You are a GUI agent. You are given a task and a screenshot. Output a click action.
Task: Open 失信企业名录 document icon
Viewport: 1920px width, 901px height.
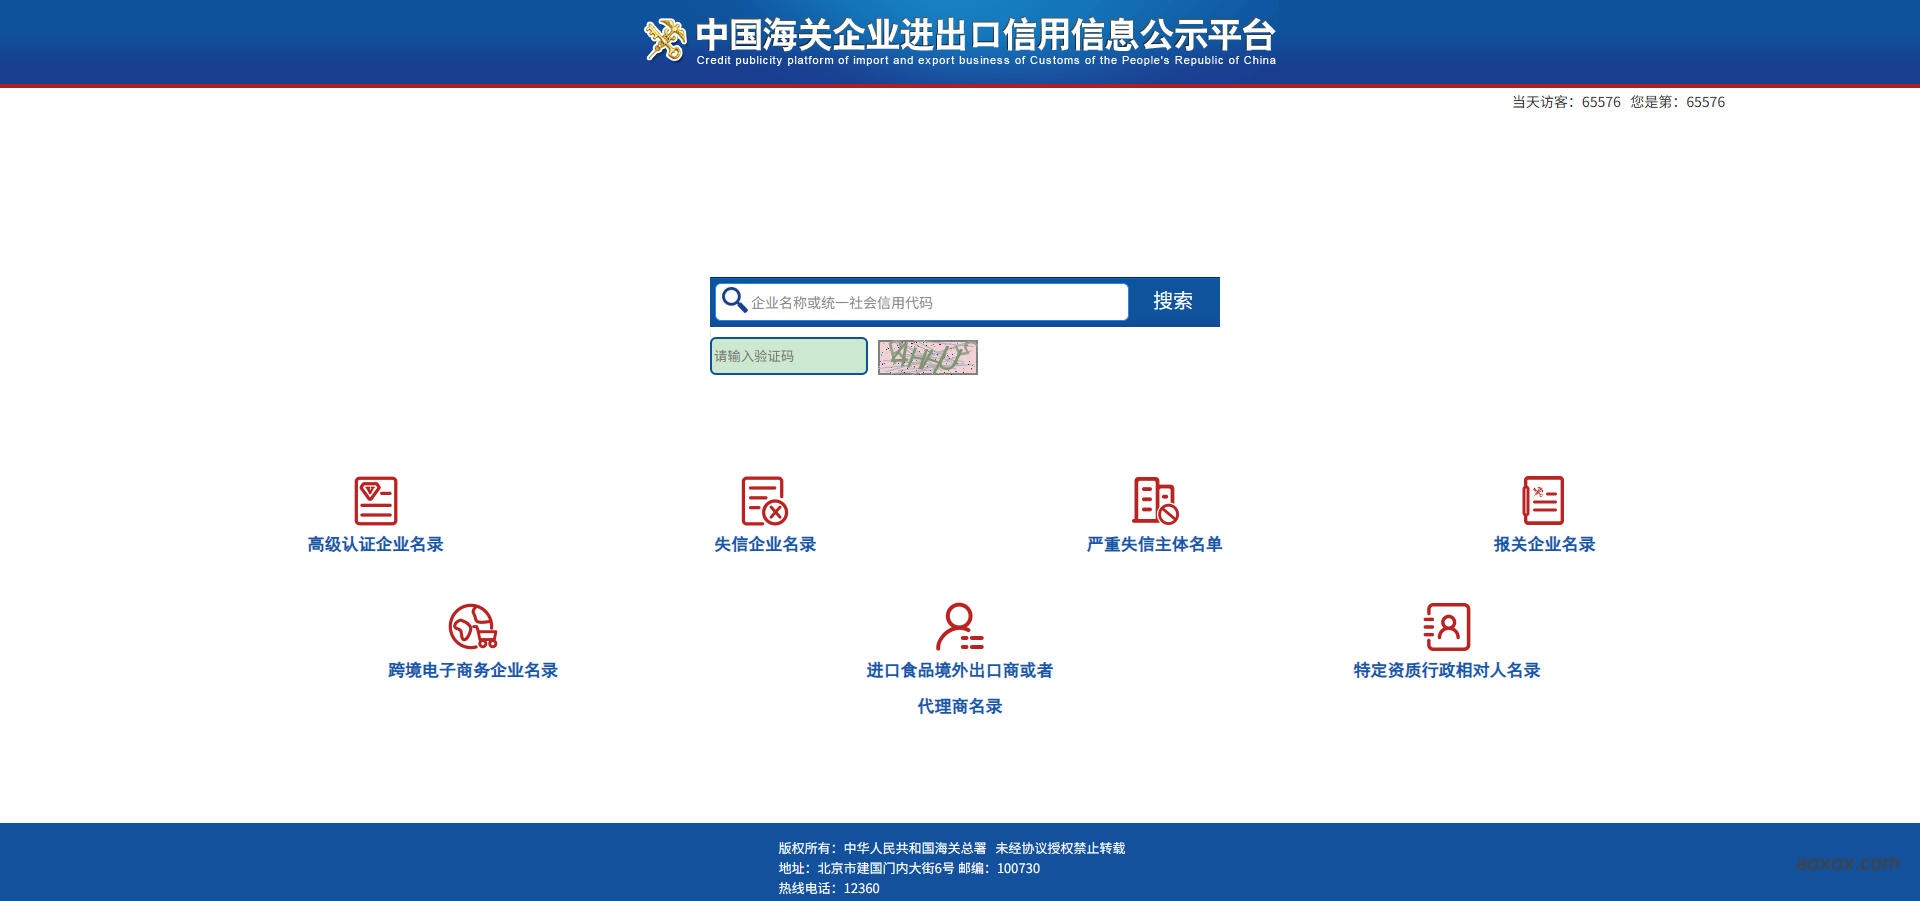coord(765,500)
